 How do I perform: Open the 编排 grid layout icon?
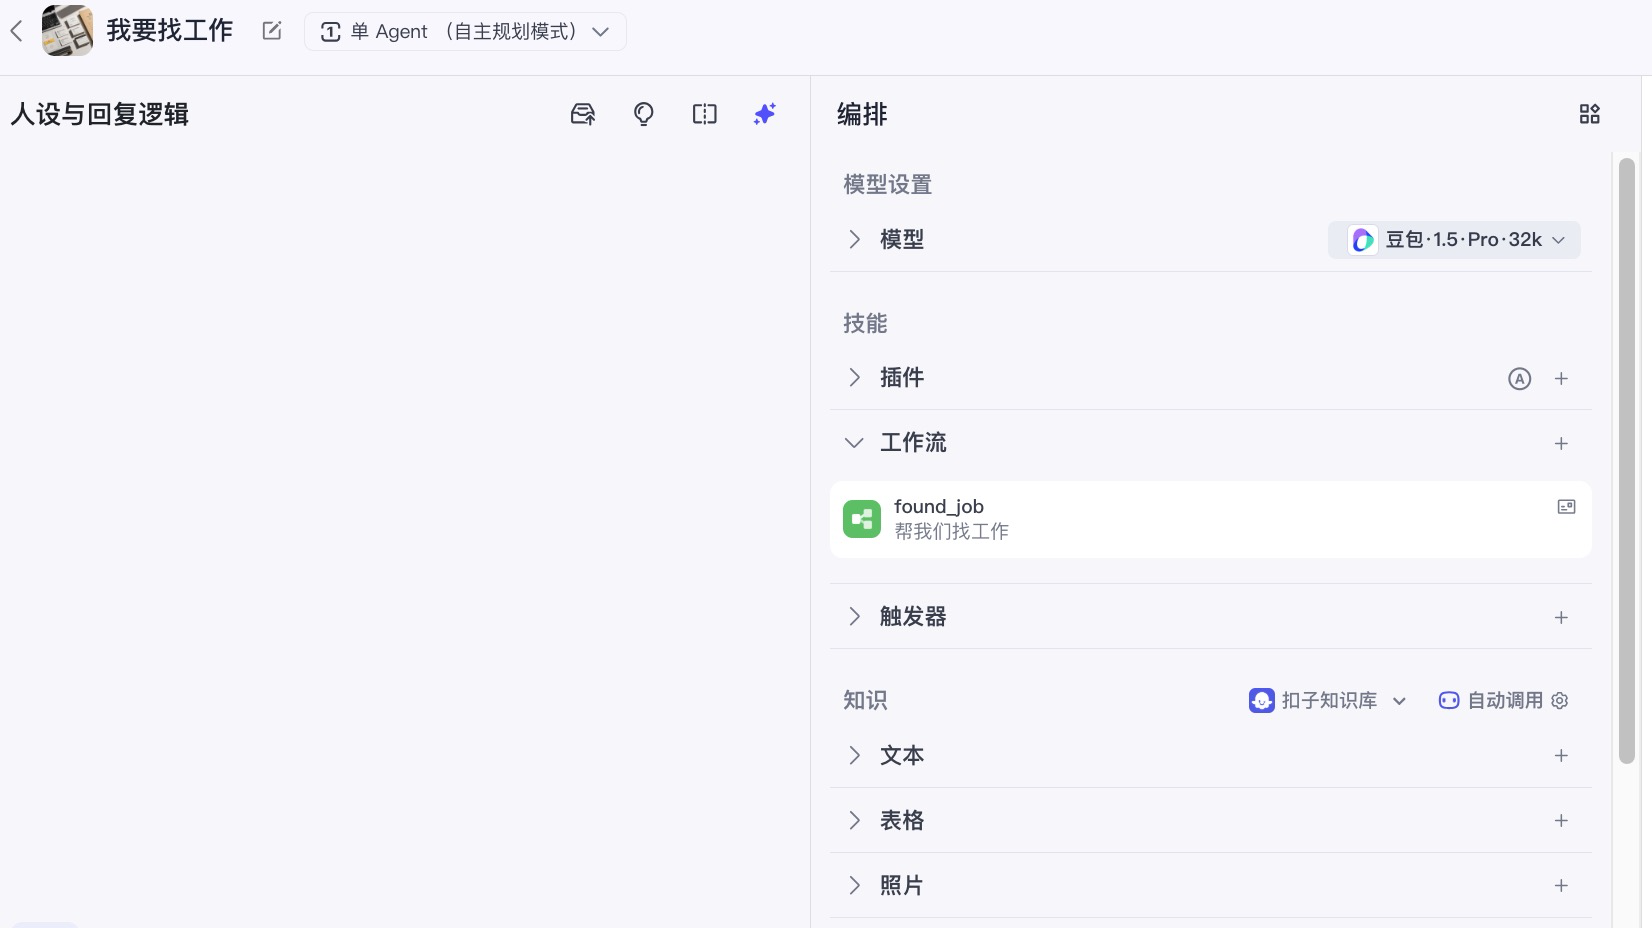[1589, 114]
